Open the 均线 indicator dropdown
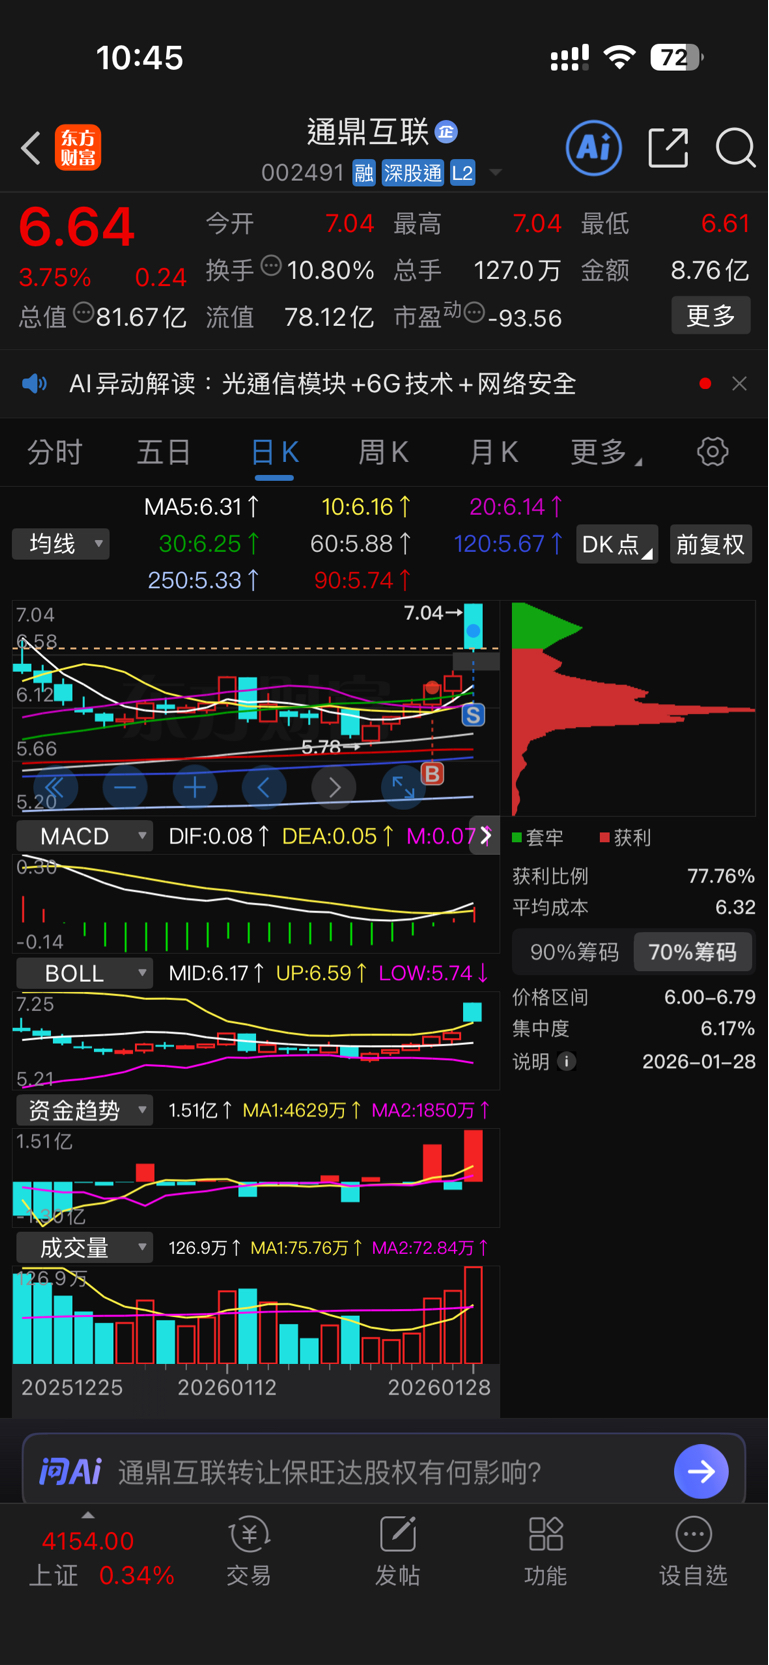The height and width of the screenshot is (1665, 769). click(61, 544)
